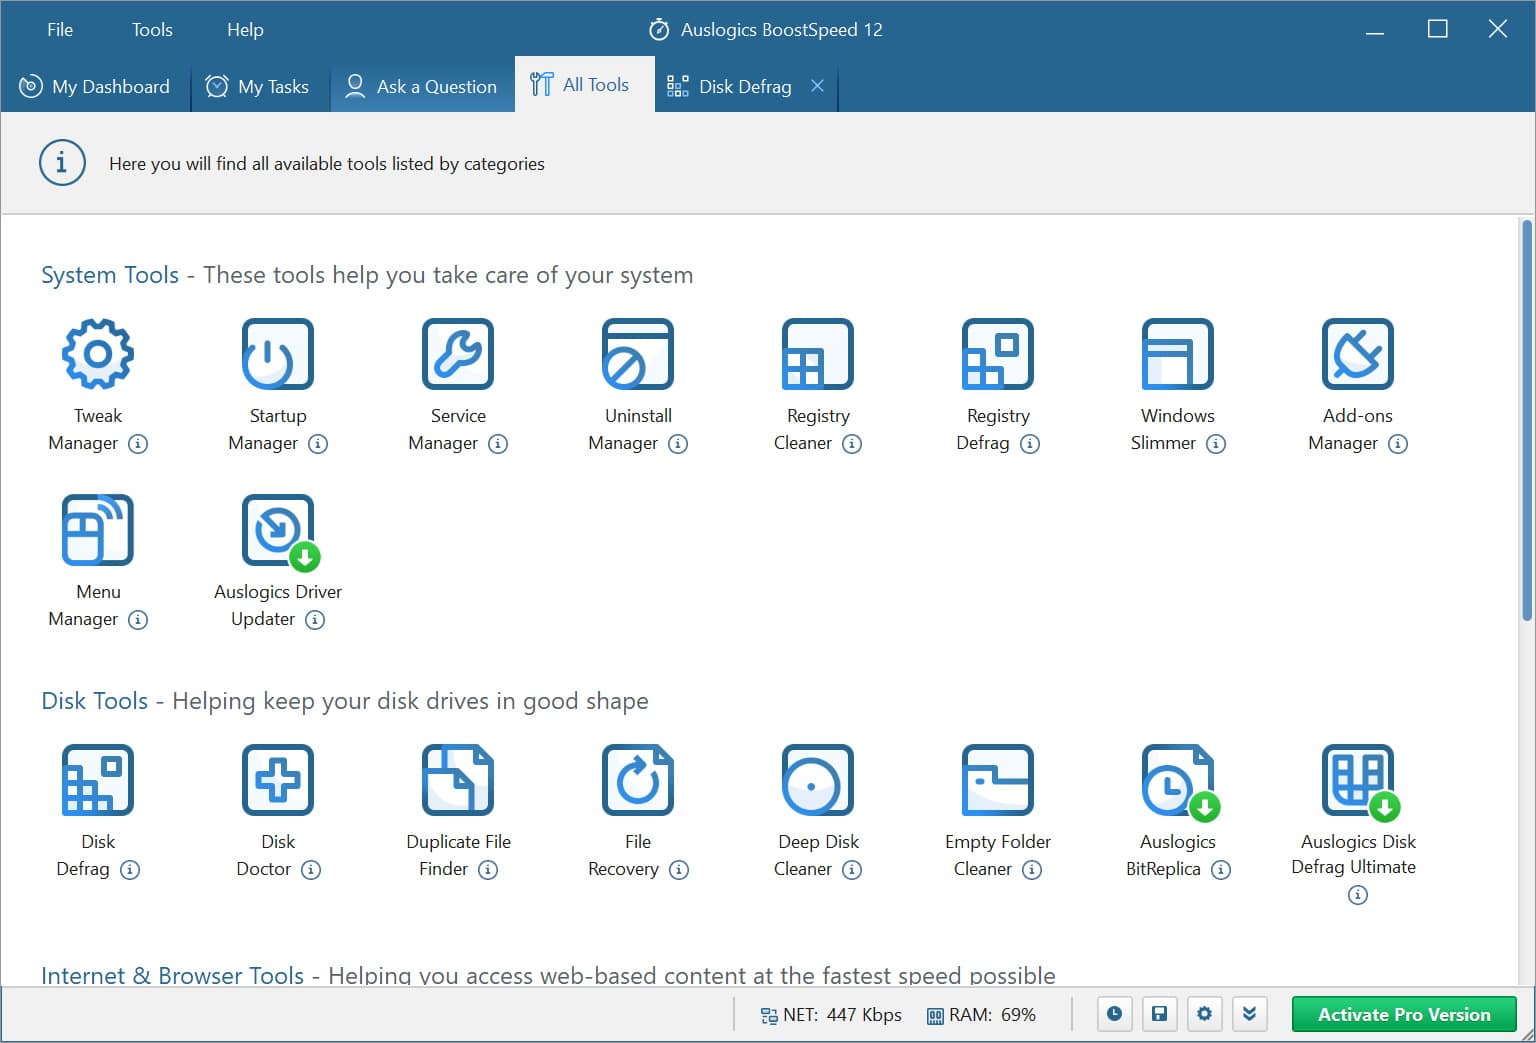
Task: Open the Uninstall Manager tool
Action: (x=637, y=355)
